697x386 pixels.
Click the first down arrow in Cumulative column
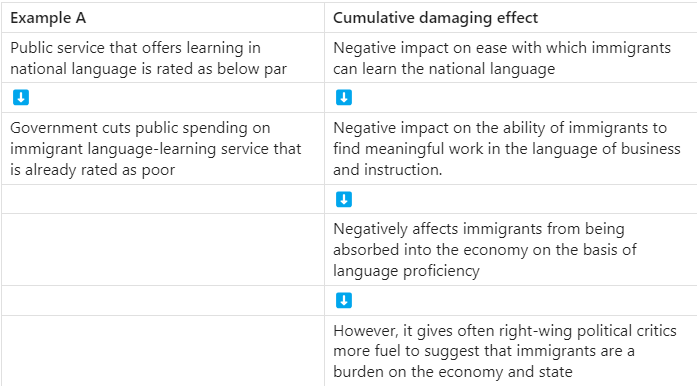(344, 97)
